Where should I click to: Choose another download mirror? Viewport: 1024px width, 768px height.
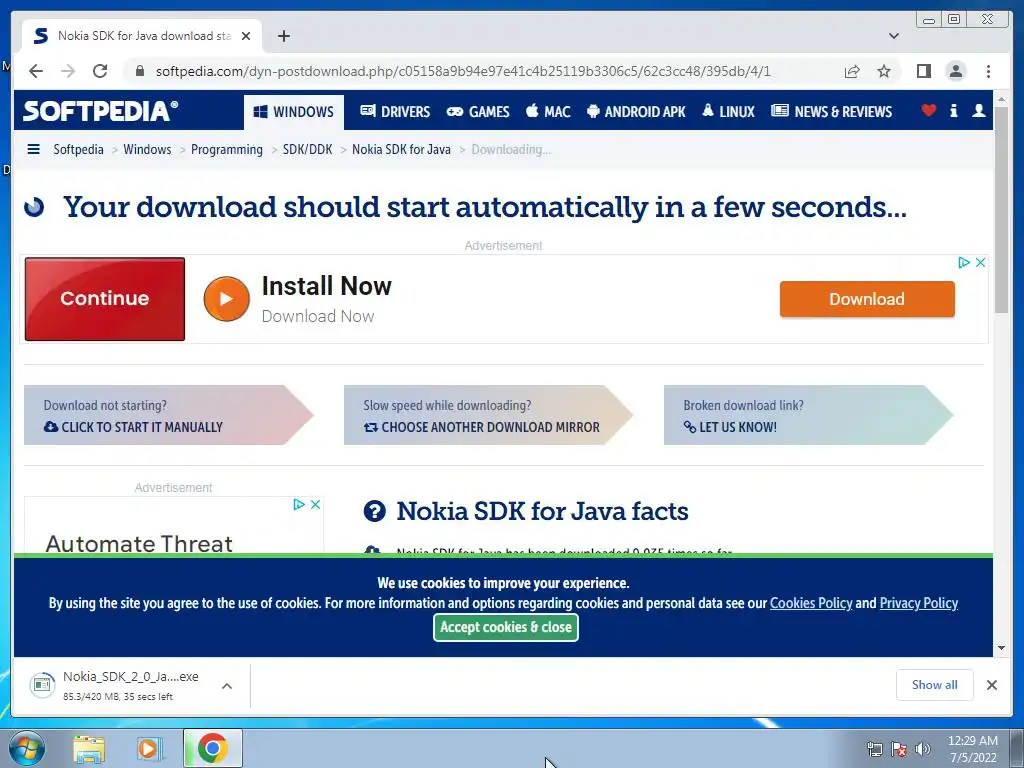point(481,427)
